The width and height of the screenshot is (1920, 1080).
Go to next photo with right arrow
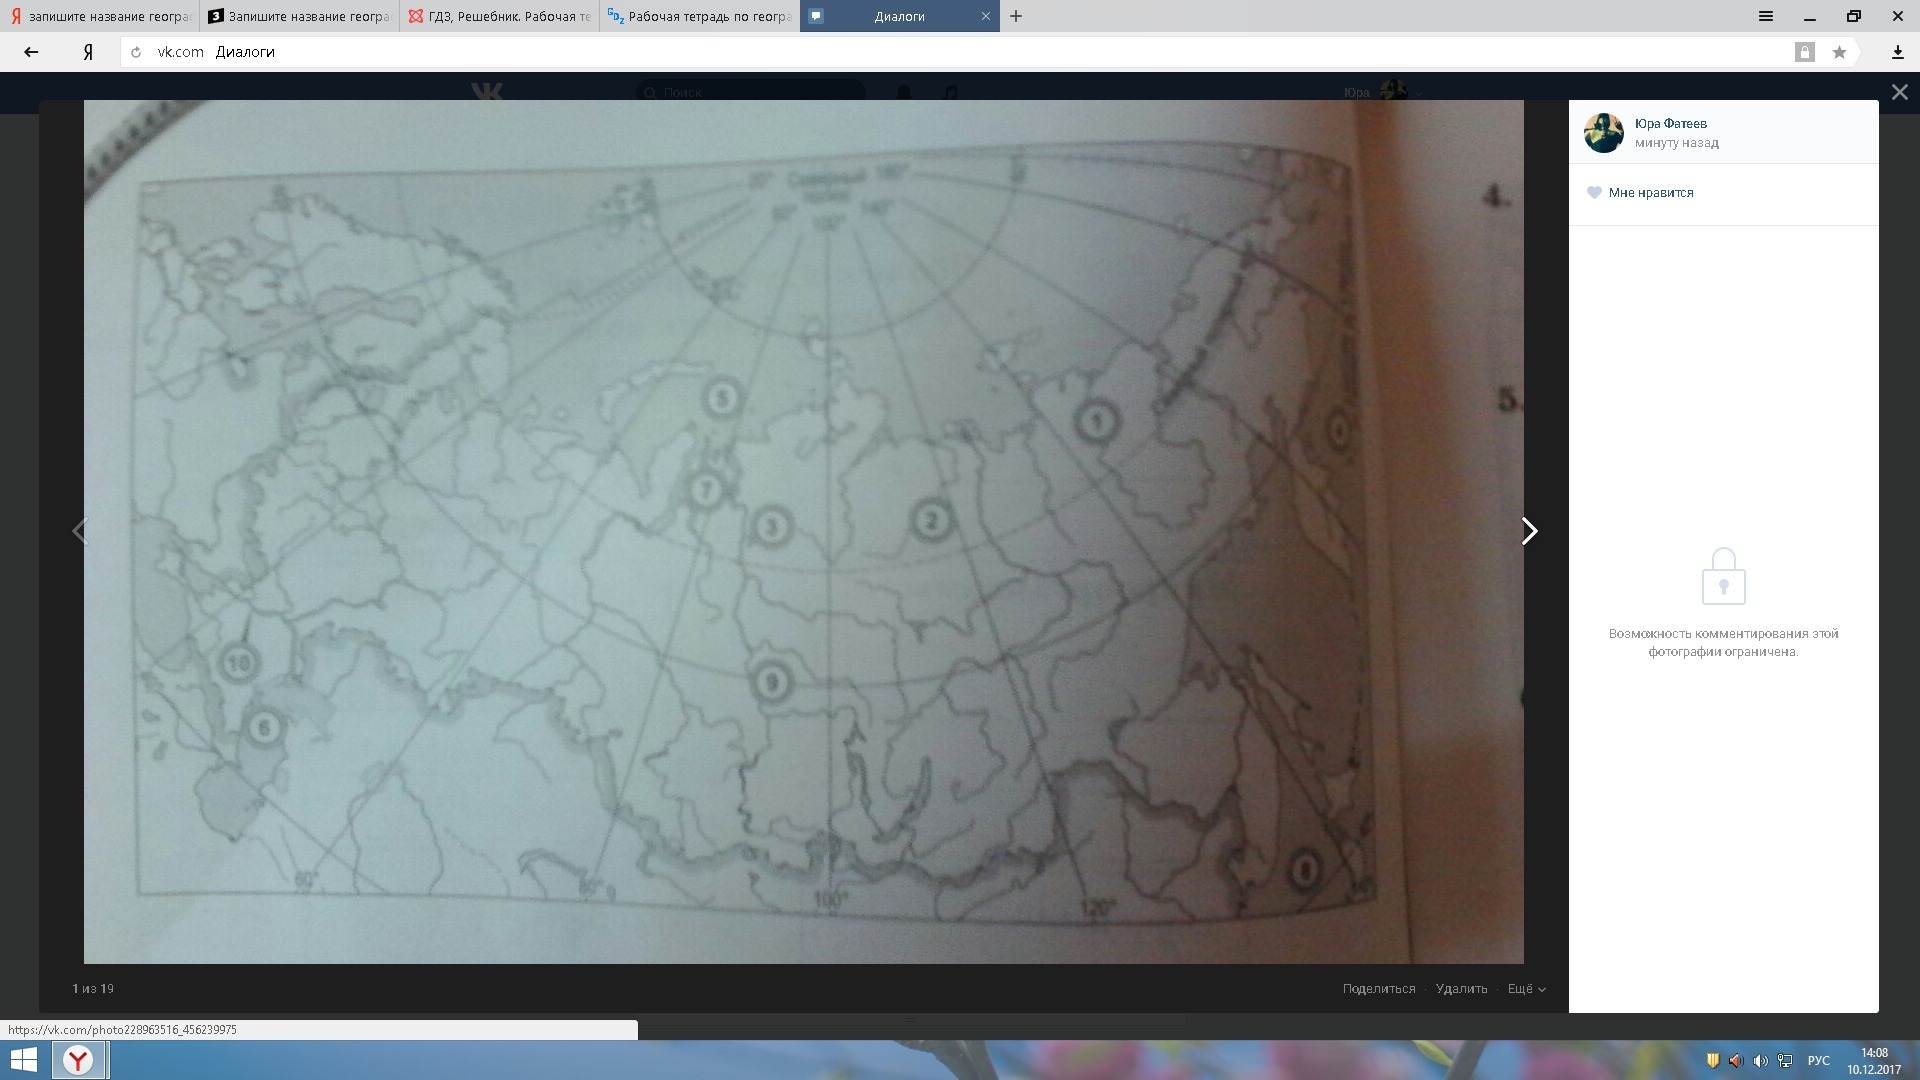coord(1529,531)
